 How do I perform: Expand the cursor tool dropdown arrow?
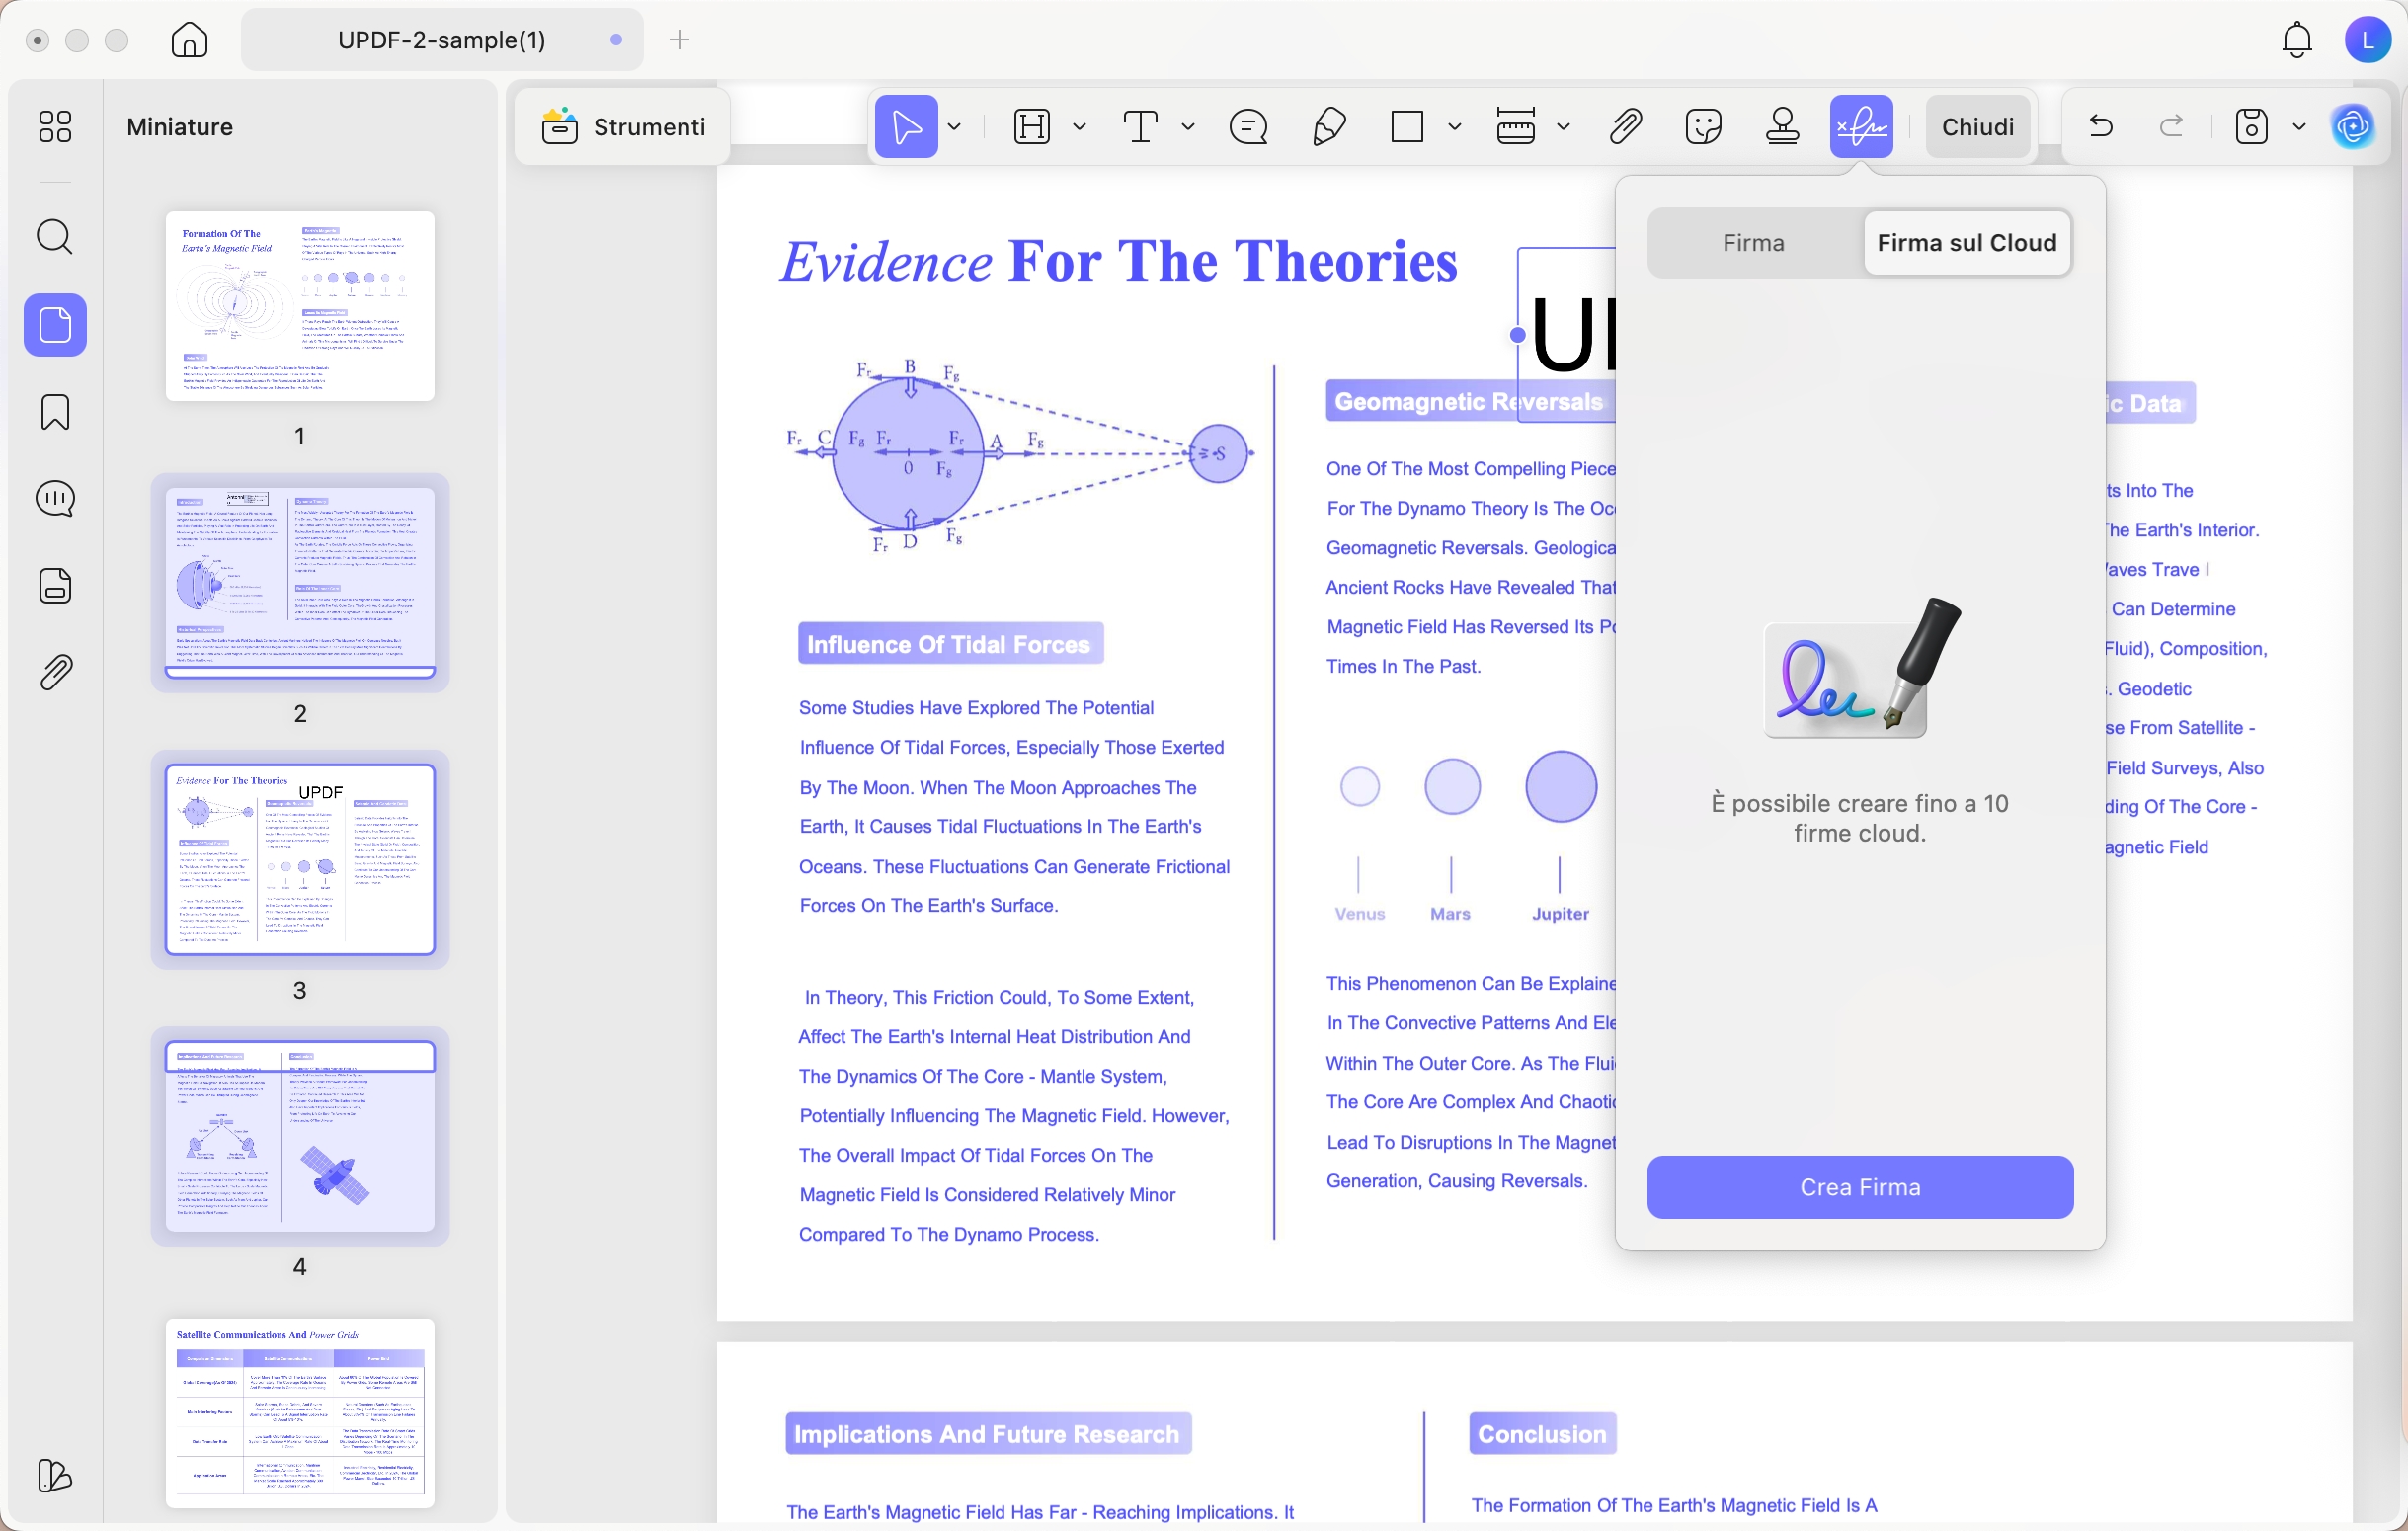(954, 127)
